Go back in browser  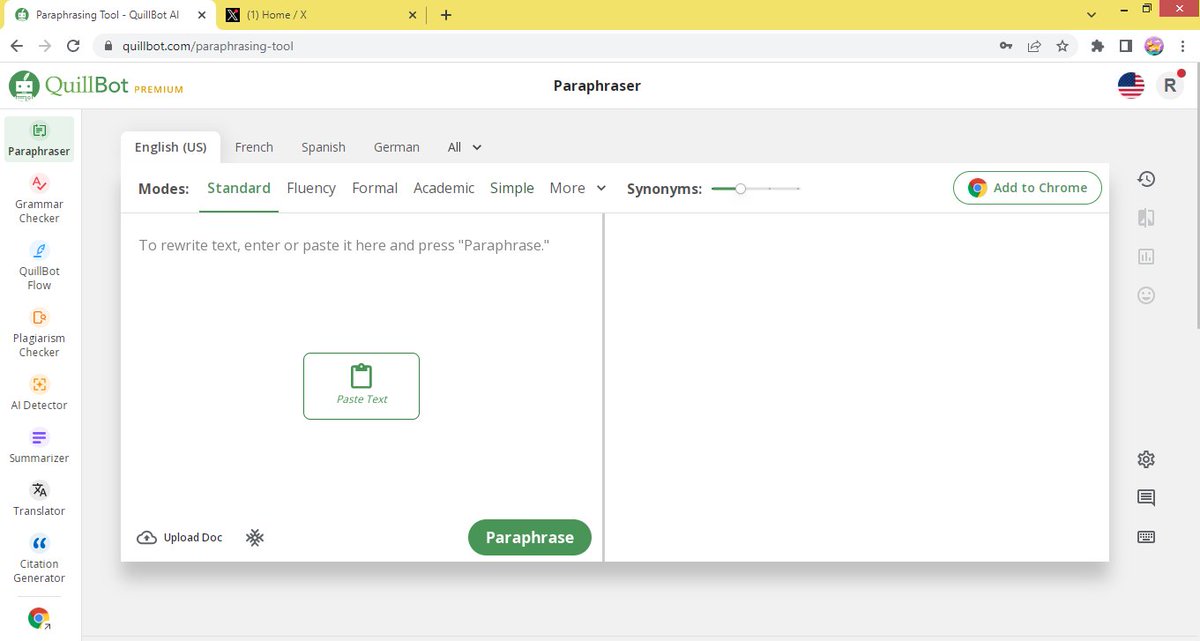(17, 46)
